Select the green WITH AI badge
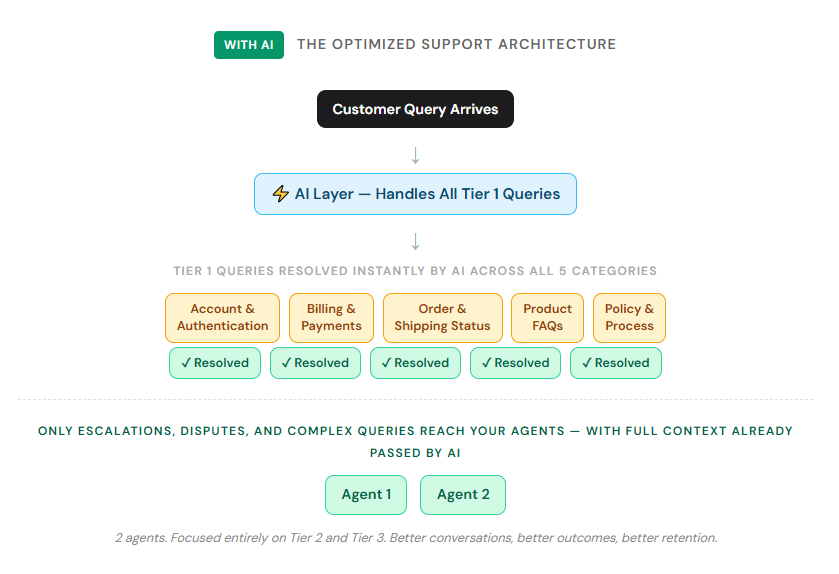The width and height of the screenshot is (839, 574). [249, 45]
